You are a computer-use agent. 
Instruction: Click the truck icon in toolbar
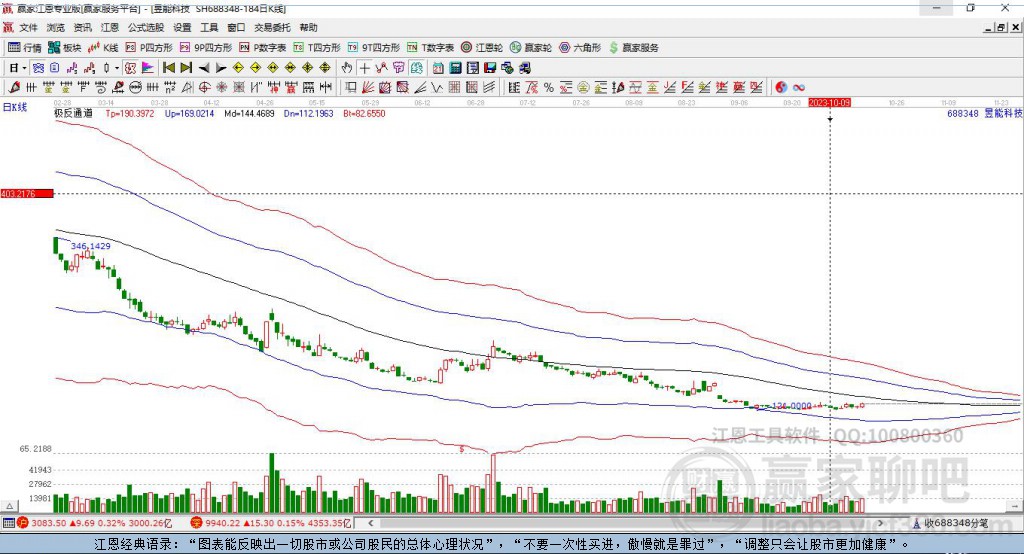click(525, 68)
